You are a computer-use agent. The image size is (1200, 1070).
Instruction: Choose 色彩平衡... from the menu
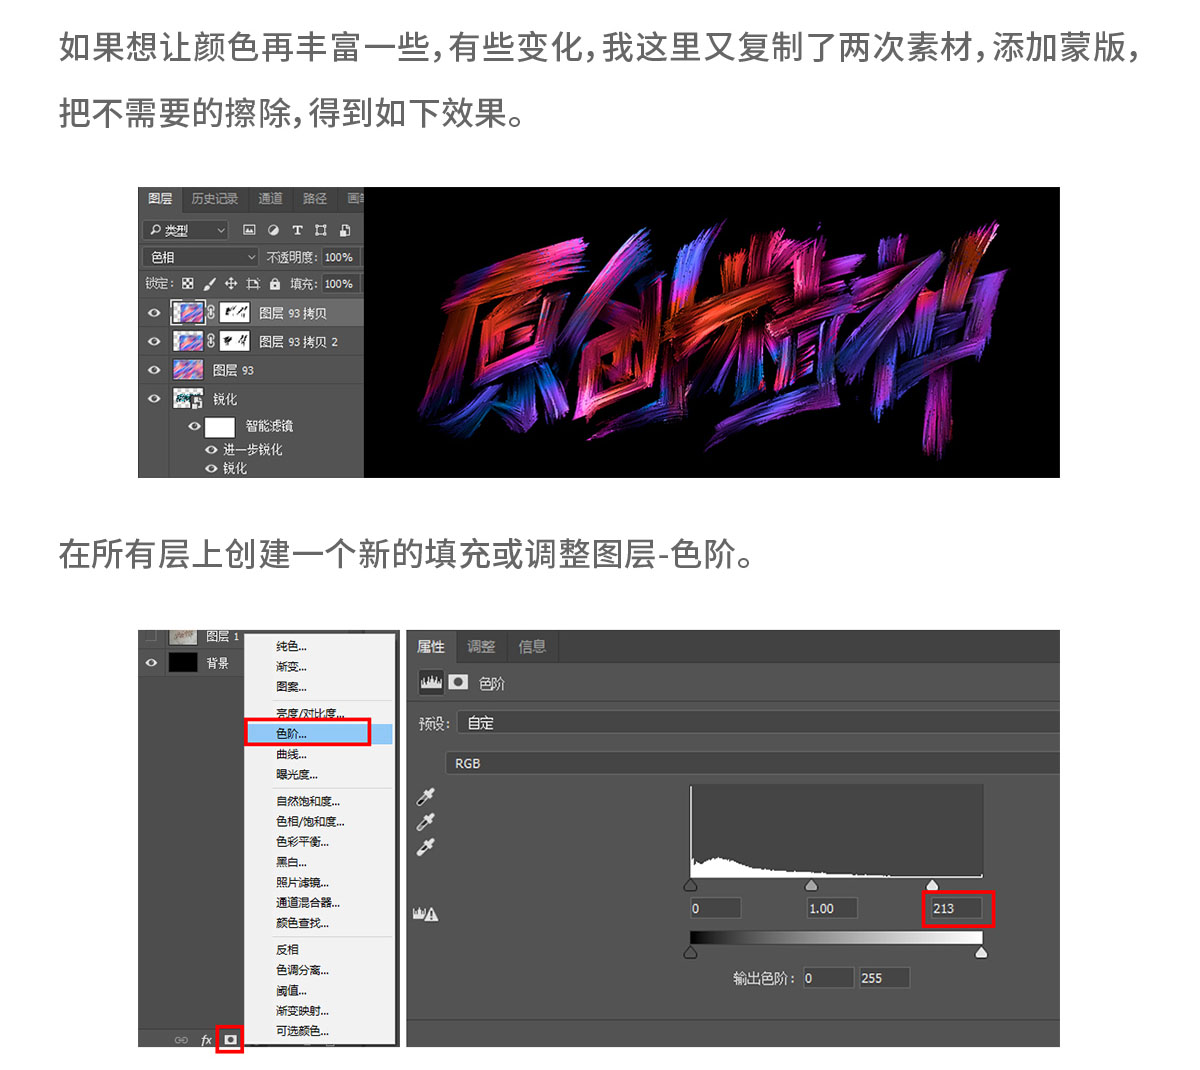tap(320, 841)
